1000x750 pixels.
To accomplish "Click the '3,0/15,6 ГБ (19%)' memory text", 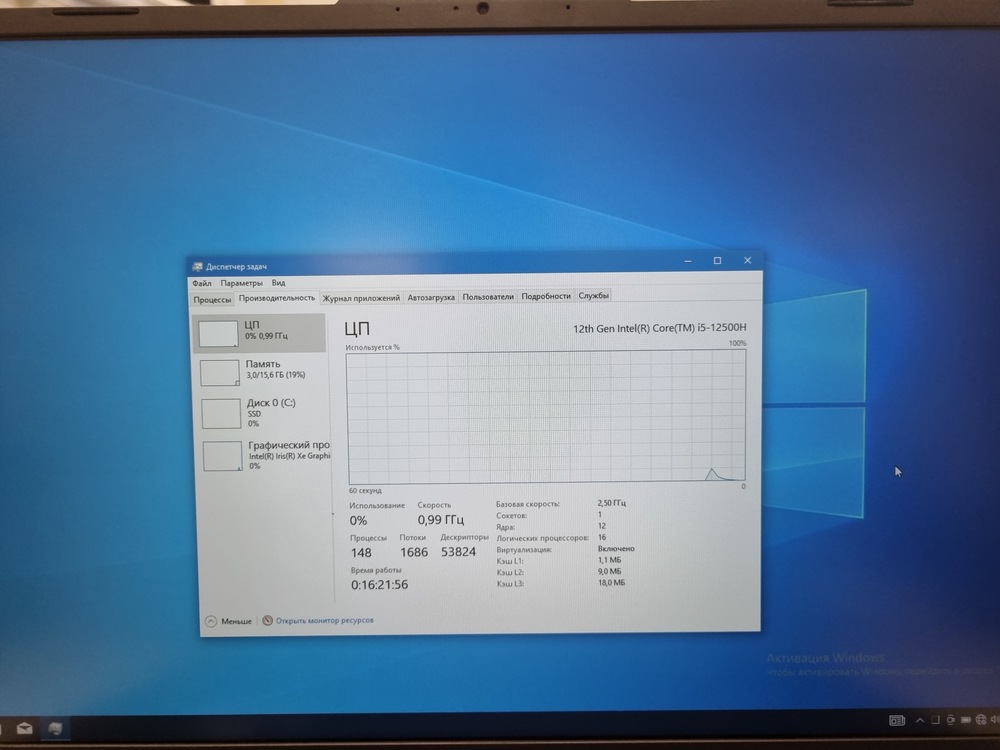I will [x=276, y=375].
